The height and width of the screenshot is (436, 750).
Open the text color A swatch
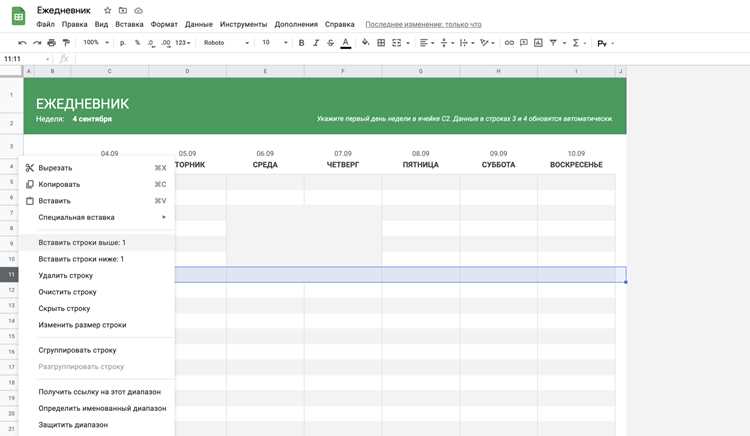click(345, 43)
